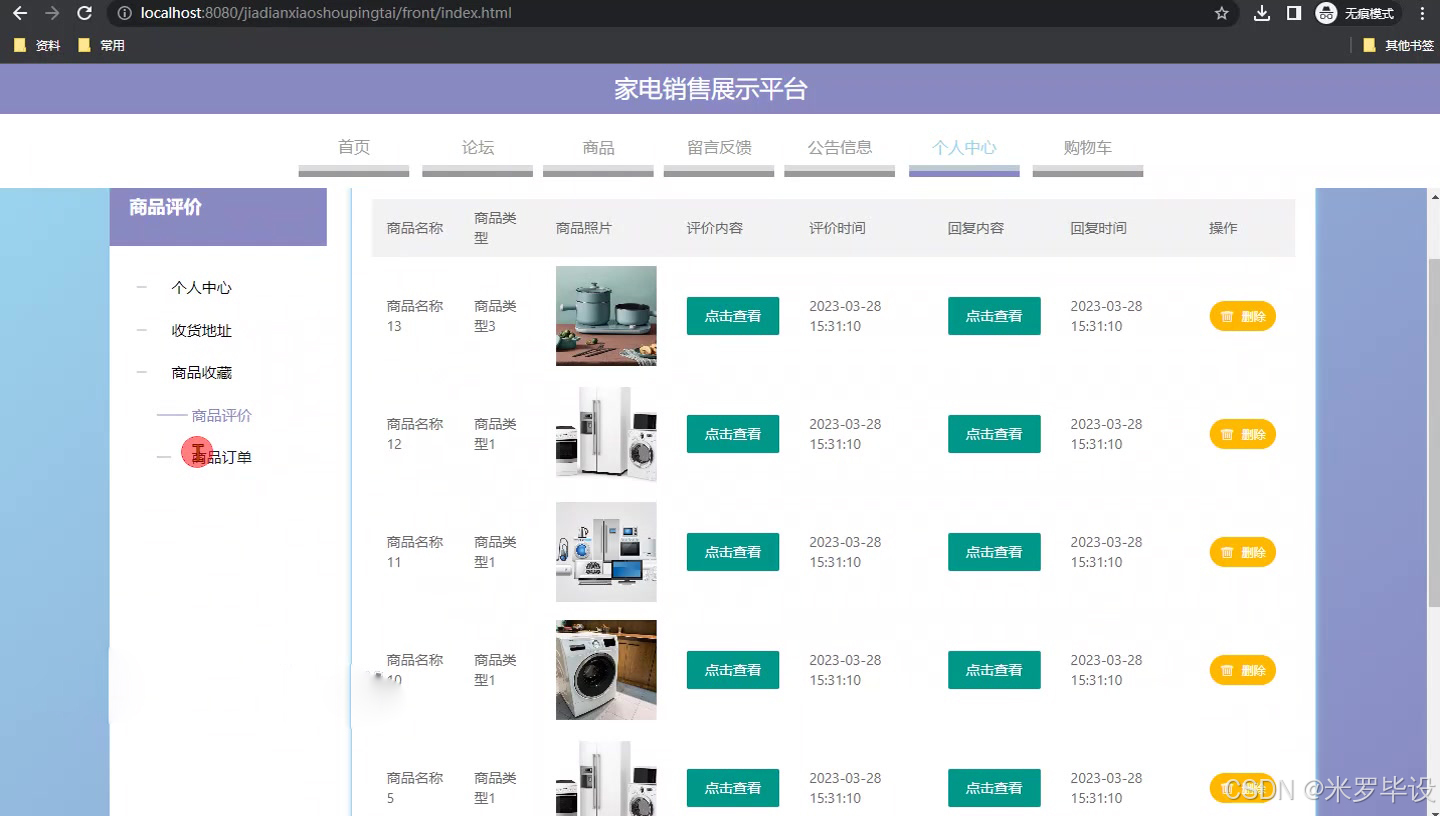
Task: Open the 常用 bookmarks folder
Action: (100, 45)
